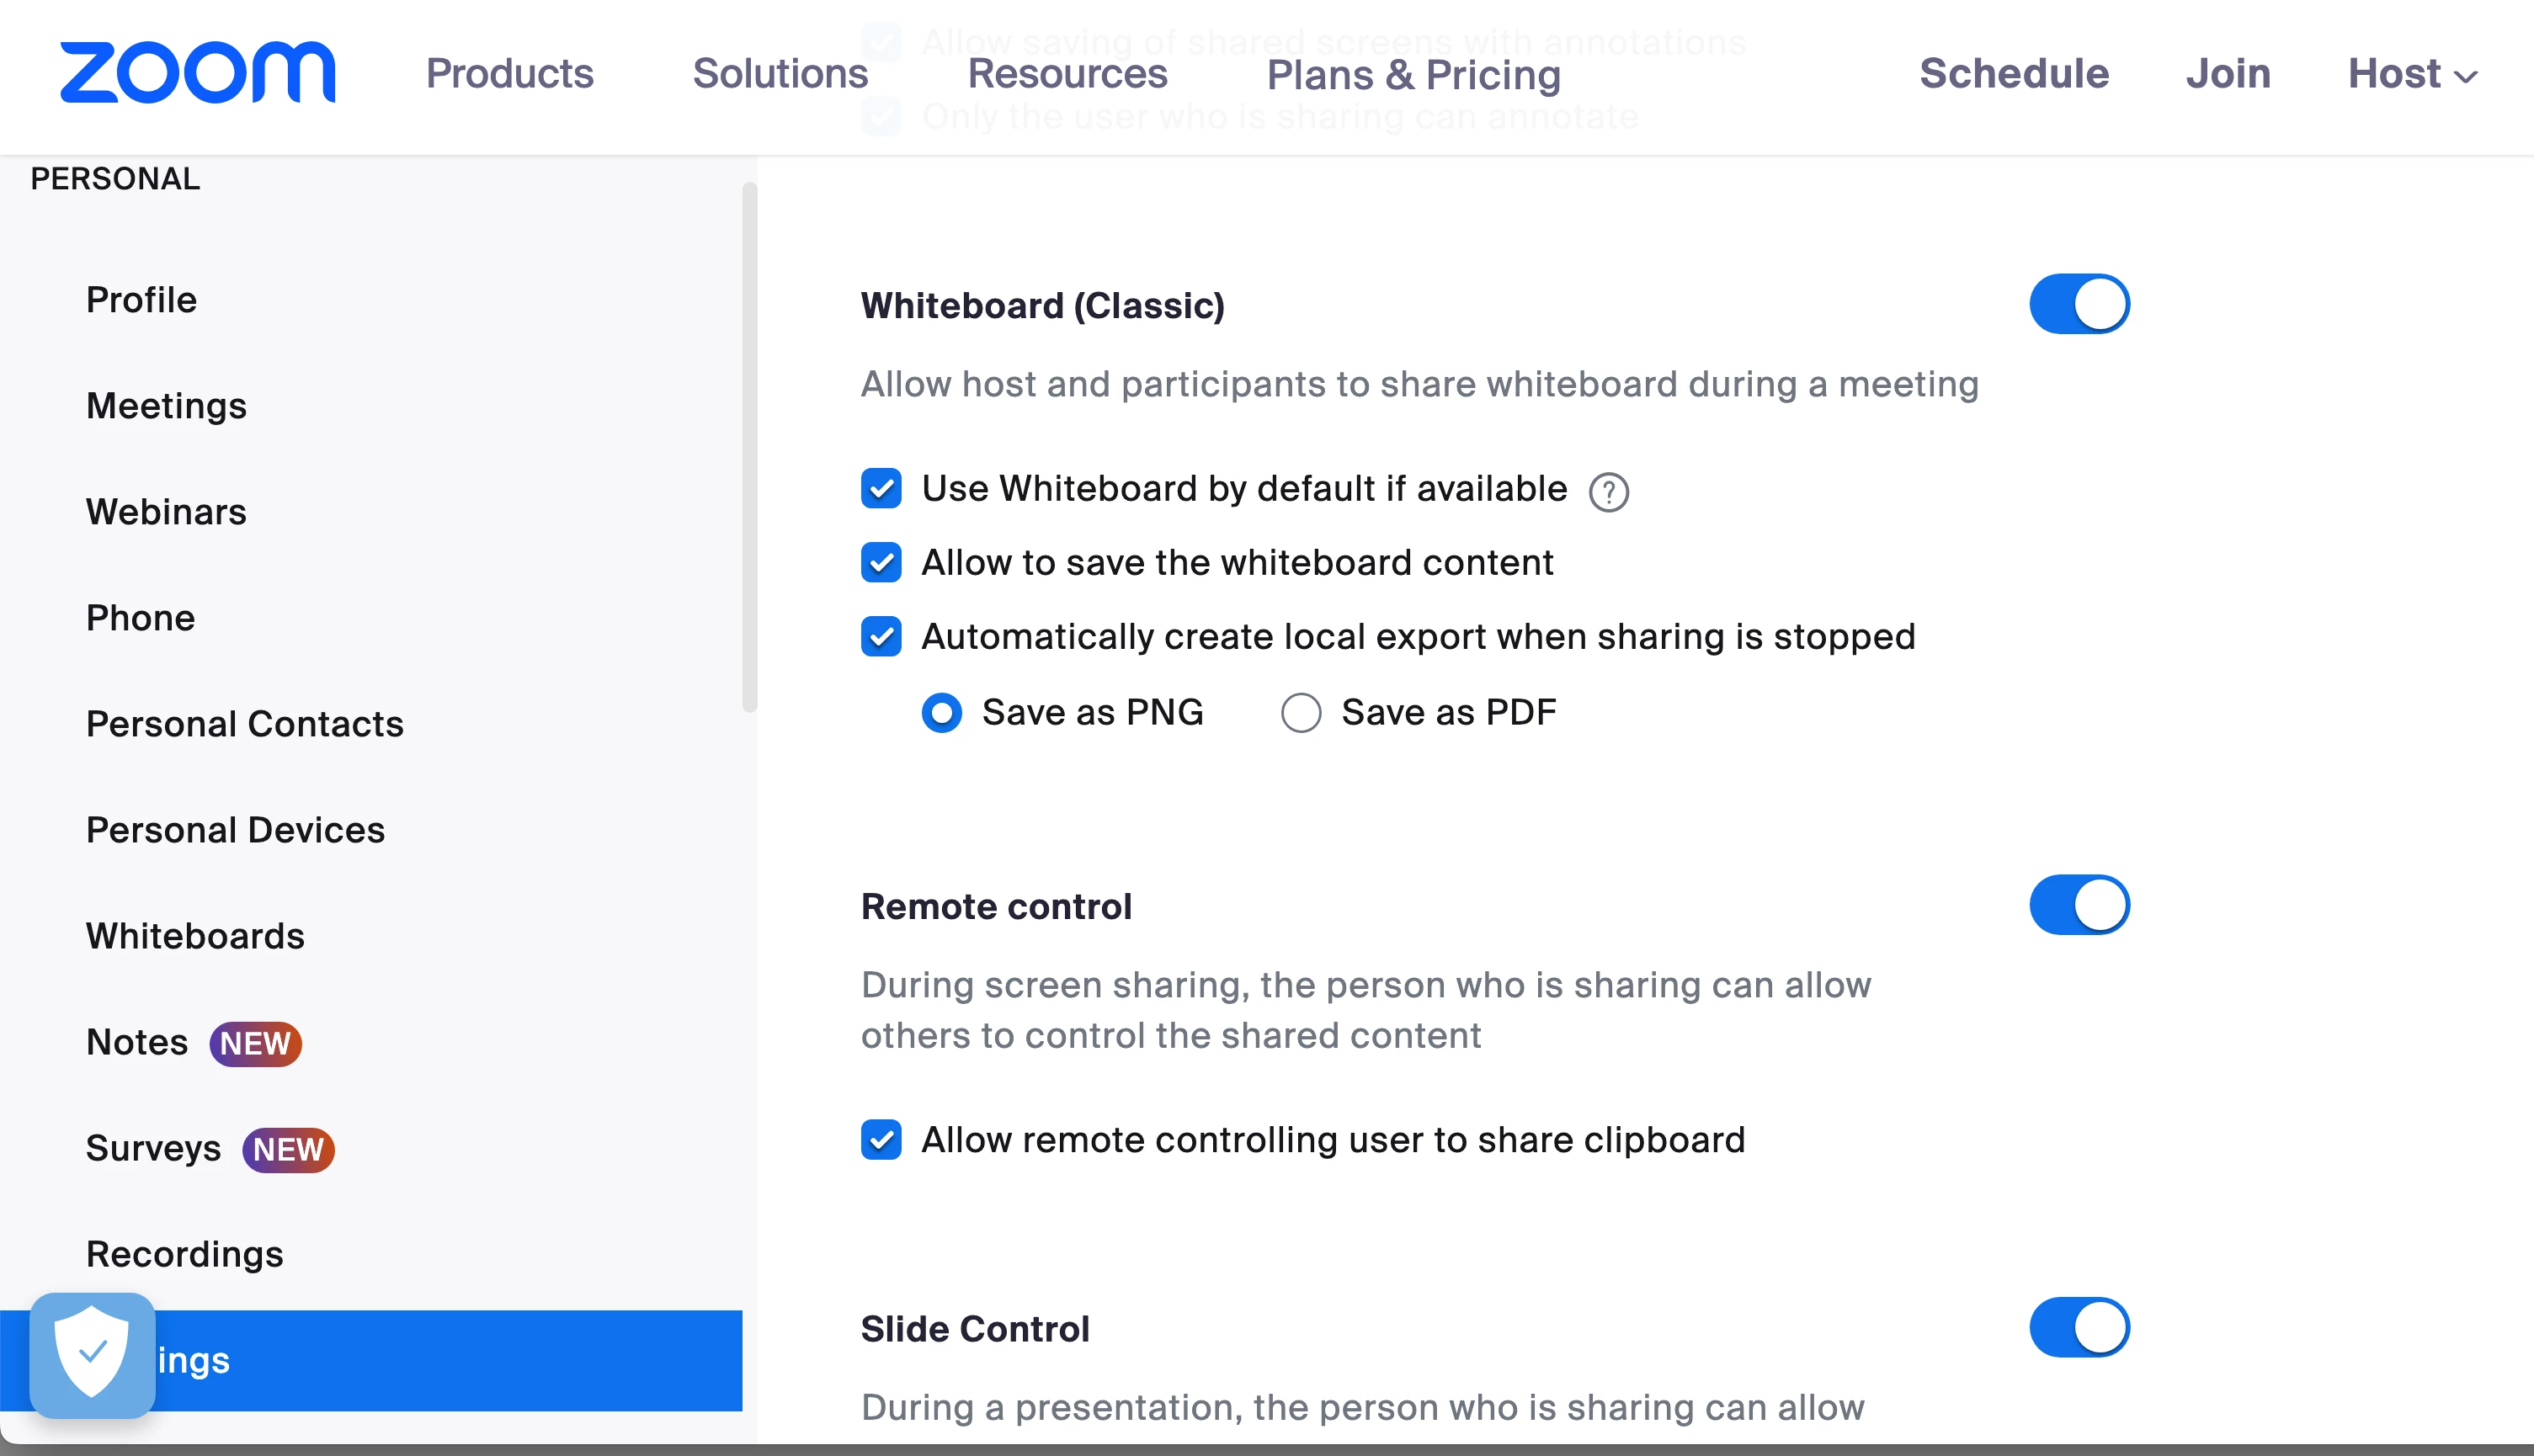Uncheck Allow remote controlling user share clipboard
Screen dimensions: 2534x1456
tap(881, 1140)
